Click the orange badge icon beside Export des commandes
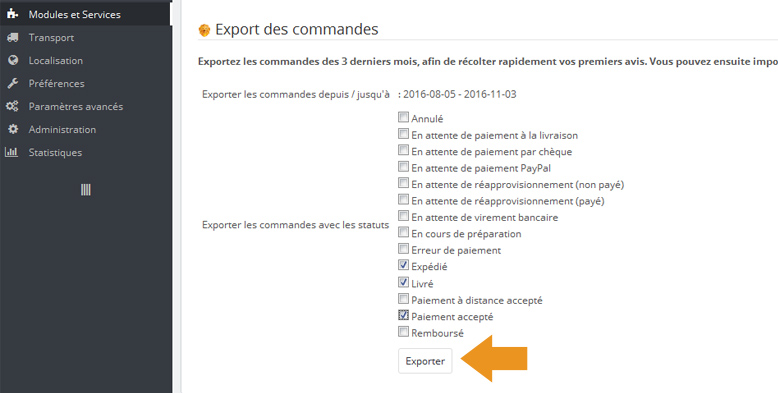 (x=204, y=30)
